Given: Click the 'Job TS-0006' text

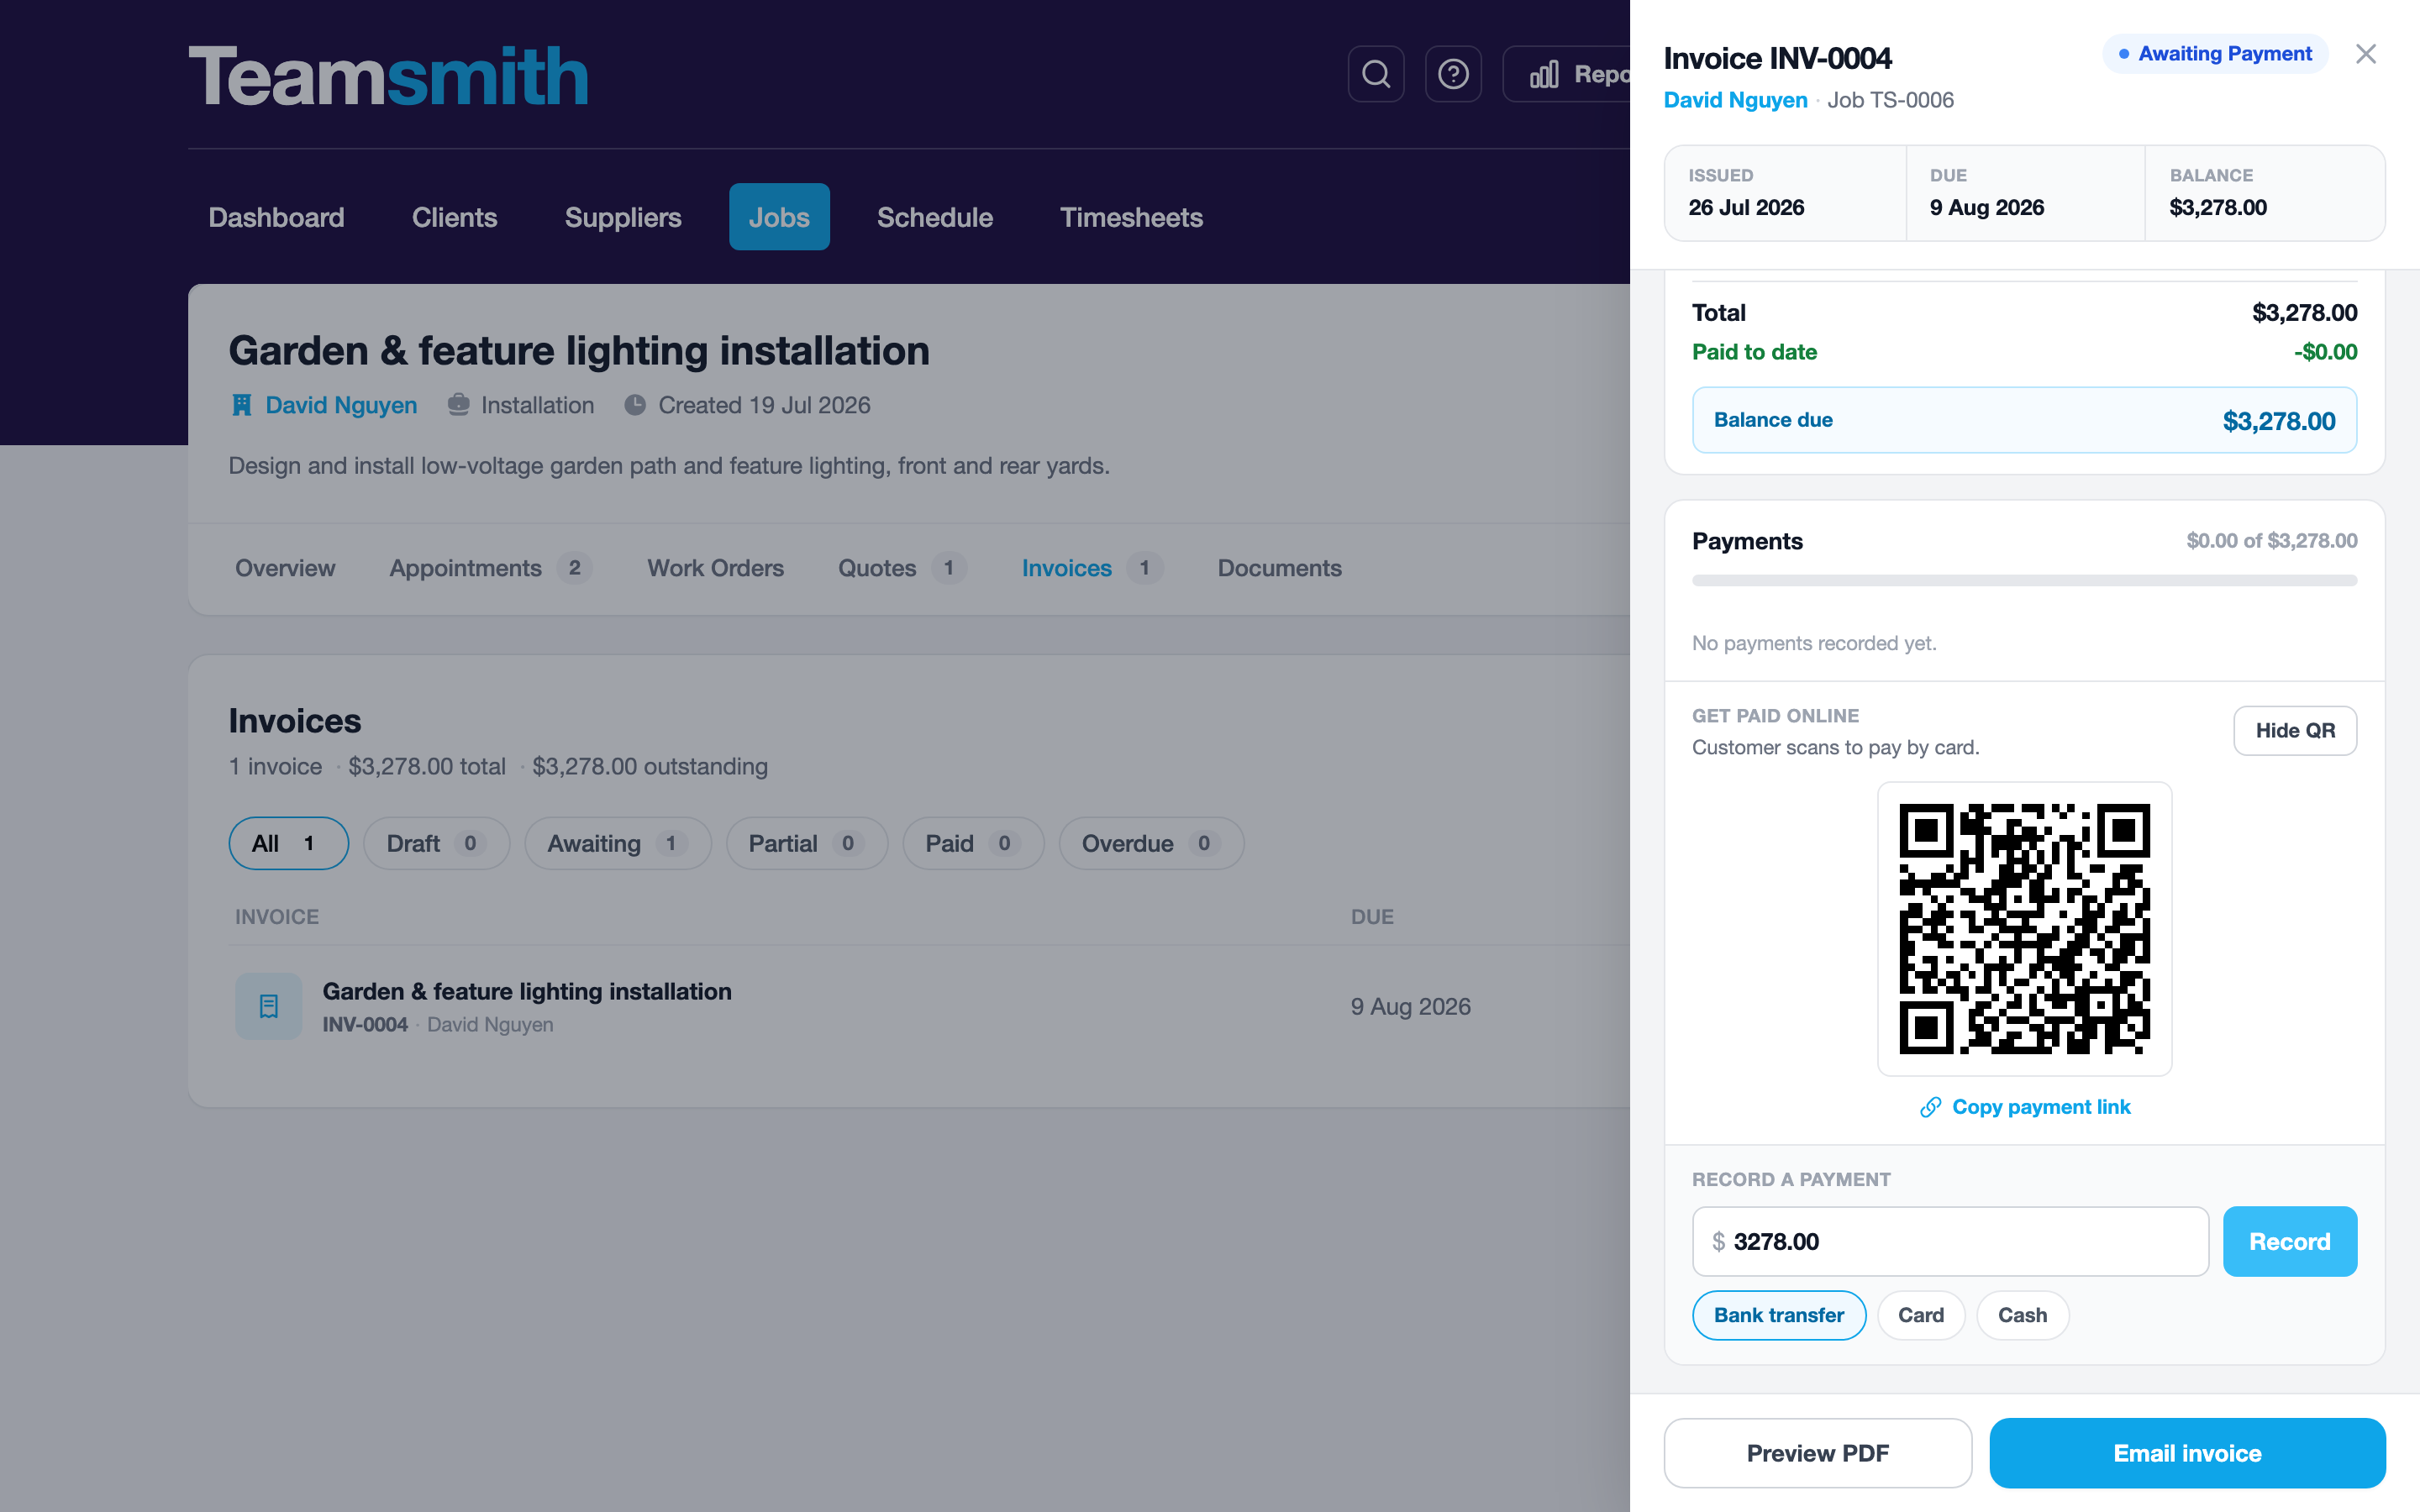Looking at the screenshot, I should tap(1890, 100).
